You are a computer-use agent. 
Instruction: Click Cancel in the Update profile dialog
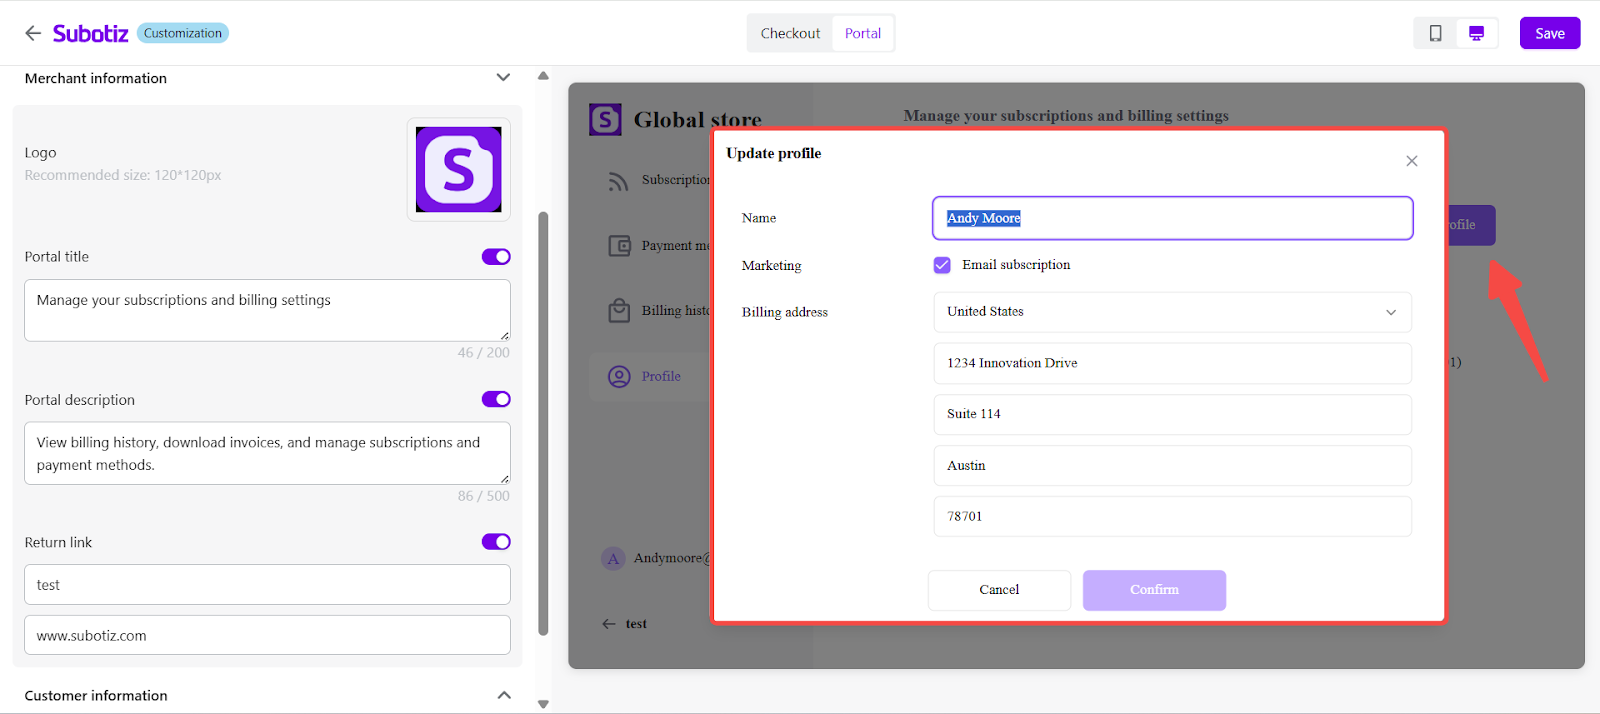pyautogui.click(x=999, y=590)
